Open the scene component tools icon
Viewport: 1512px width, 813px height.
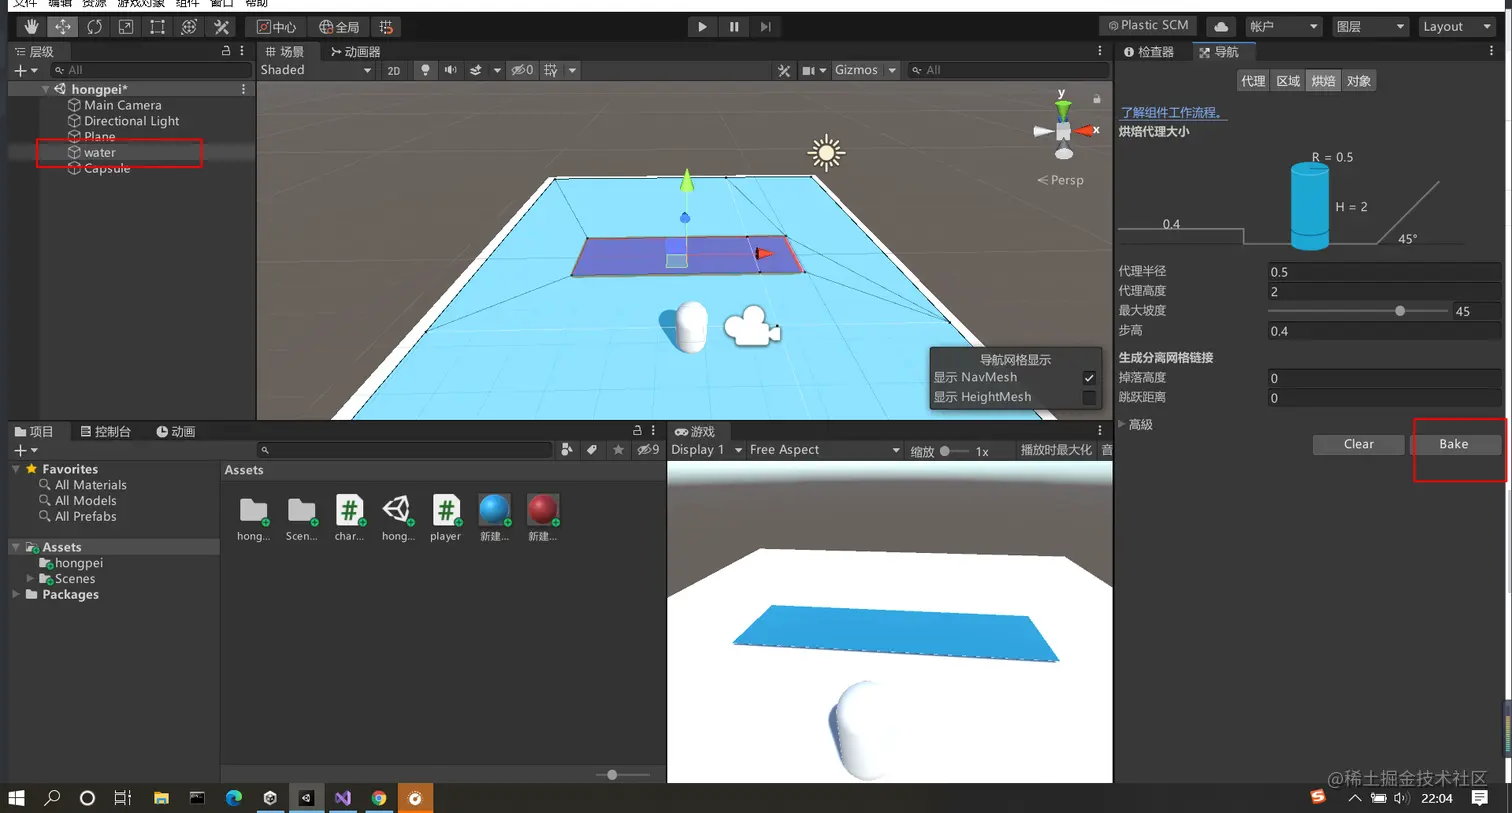click(784, 70)
